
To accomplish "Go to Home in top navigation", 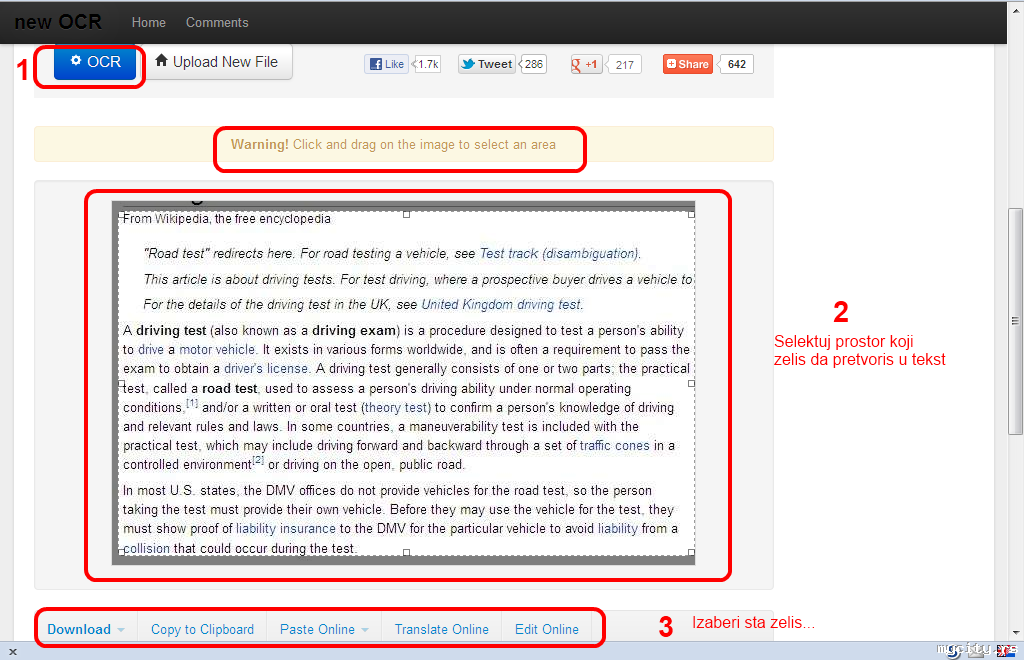I will [148, 22].
